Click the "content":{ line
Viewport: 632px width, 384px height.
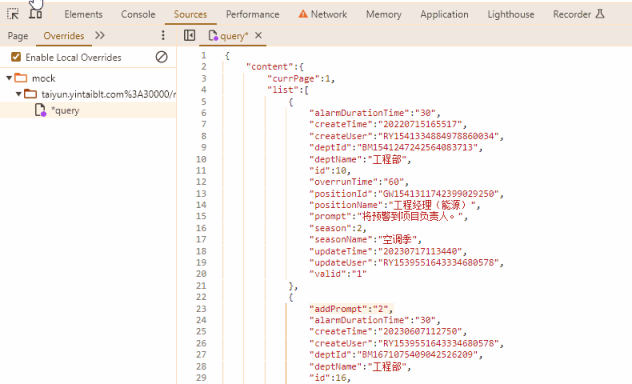point(275,66)
